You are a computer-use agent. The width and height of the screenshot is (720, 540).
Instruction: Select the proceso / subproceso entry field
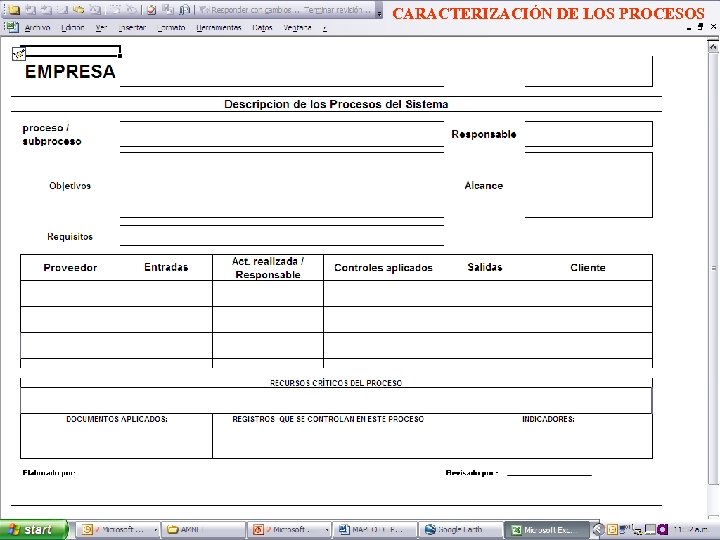click(282, 134)
